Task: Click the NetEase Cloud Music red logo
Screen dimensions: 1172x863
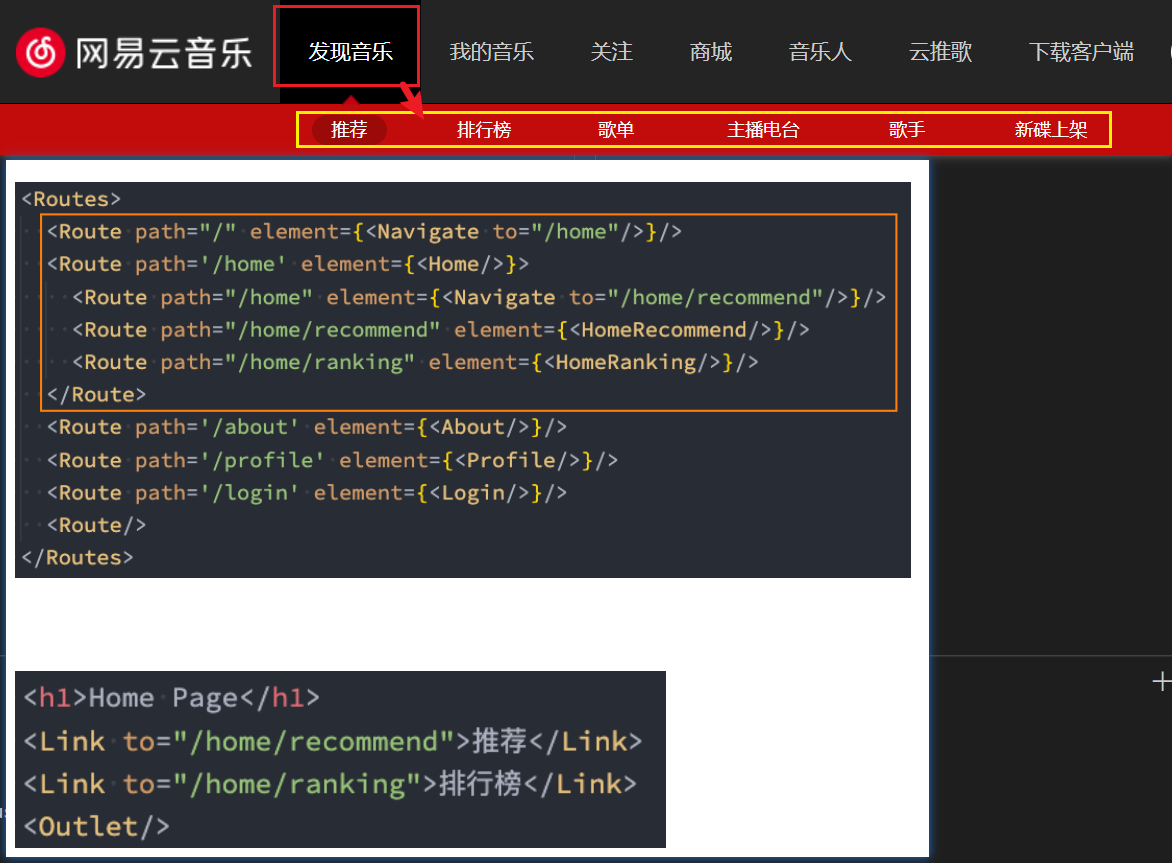Action: coord(40,52)
